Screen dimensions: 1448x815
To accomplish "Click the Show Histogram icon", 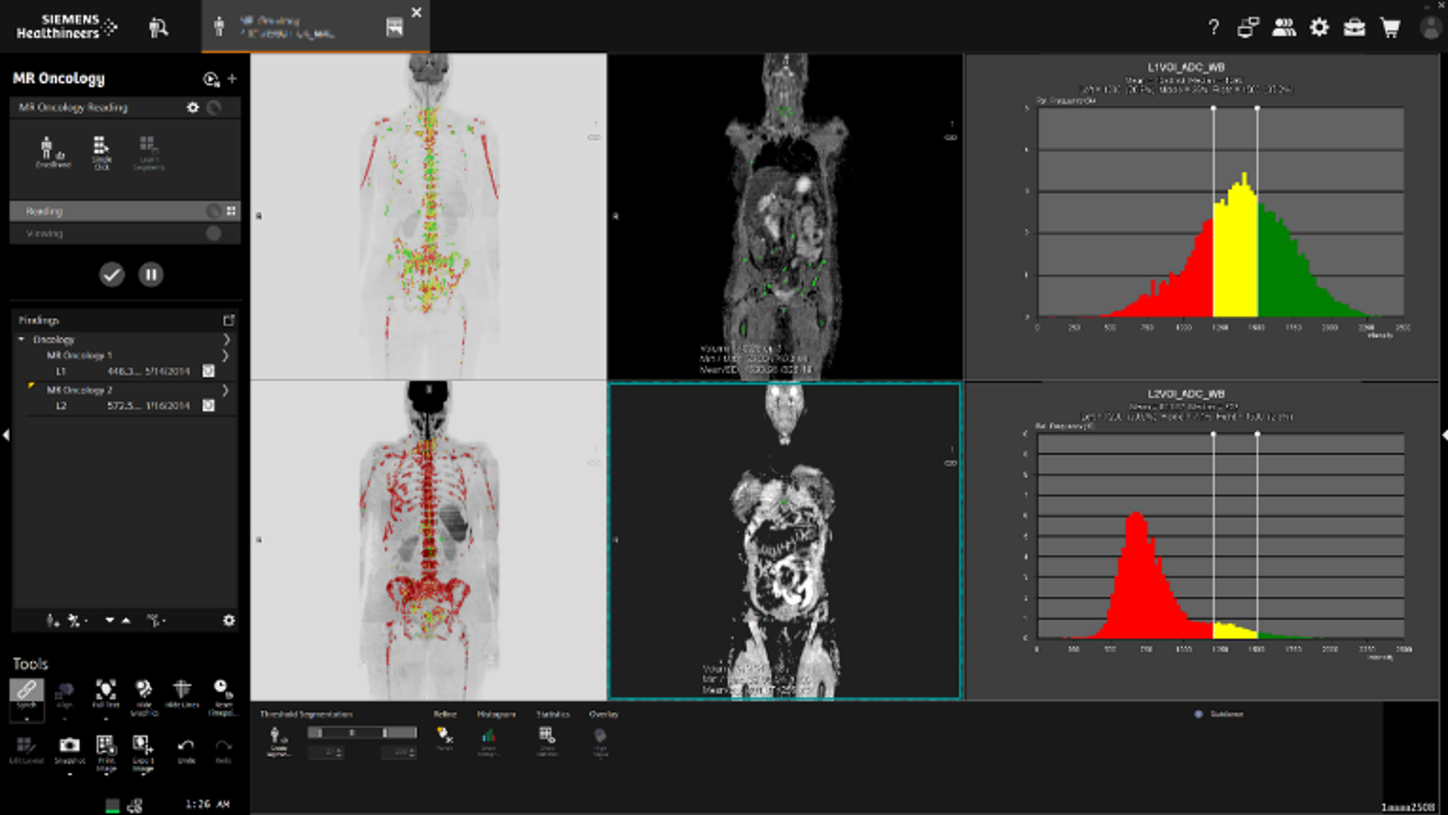I will [489, 737].
